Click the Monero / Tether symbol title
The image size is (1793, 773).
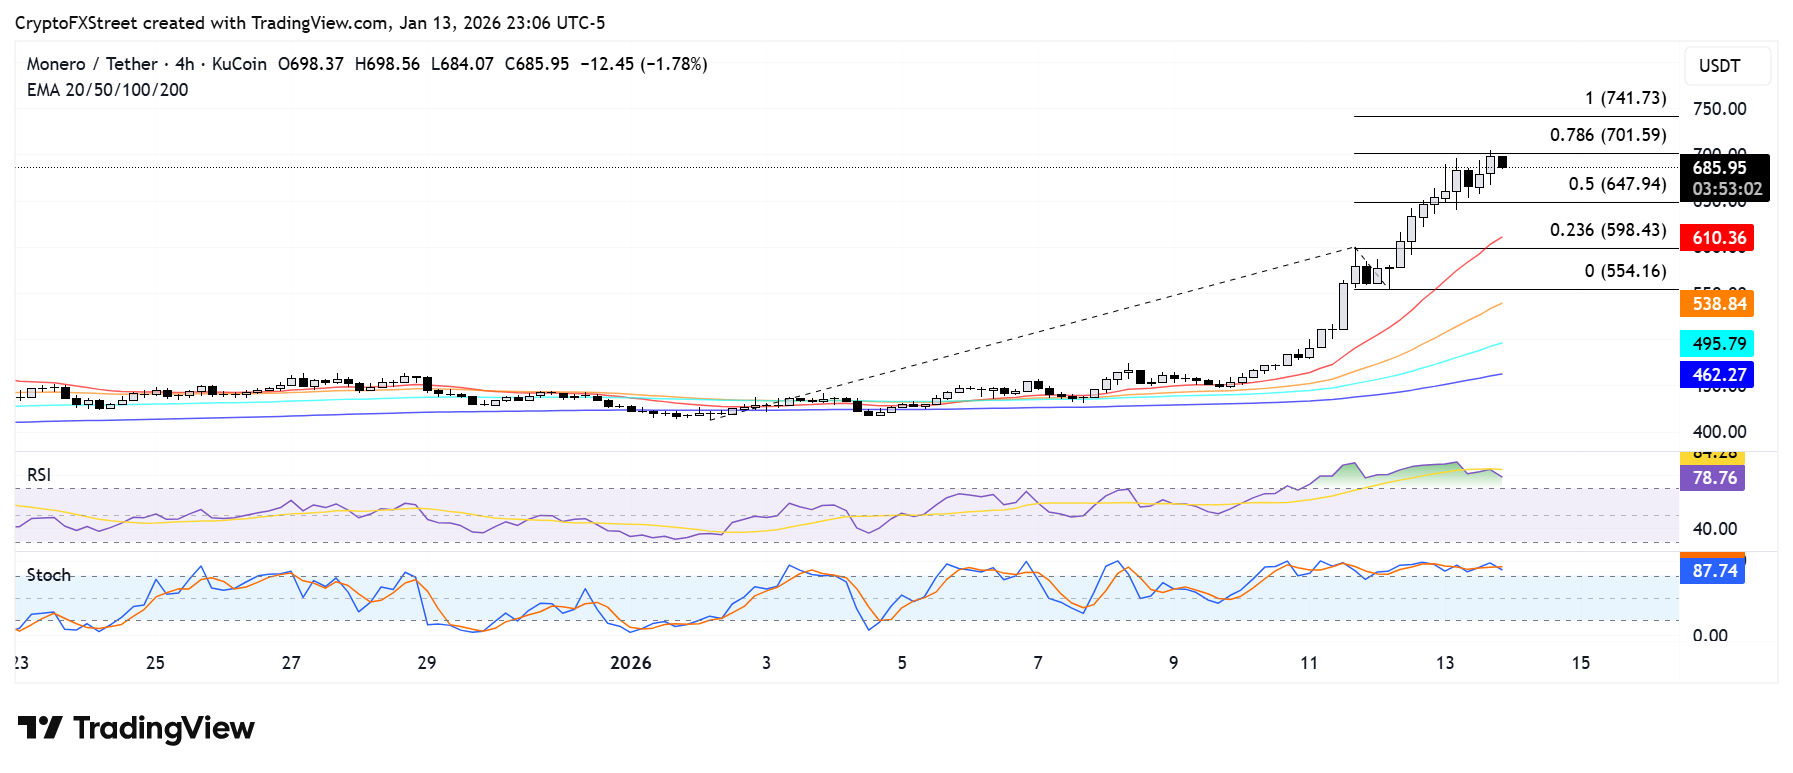click(x=92, y=64)
